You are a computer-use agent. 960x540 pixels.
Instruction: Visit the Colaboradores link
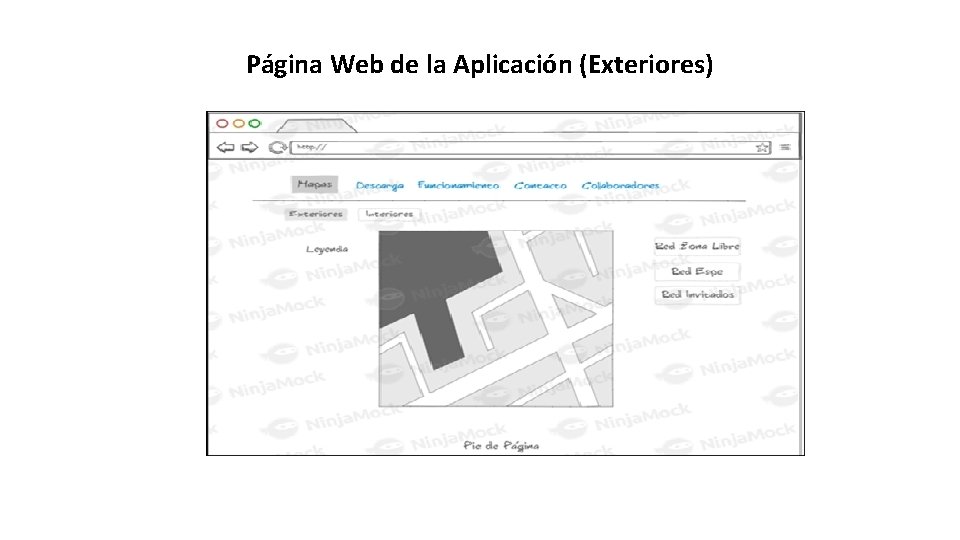click(620, 185)
